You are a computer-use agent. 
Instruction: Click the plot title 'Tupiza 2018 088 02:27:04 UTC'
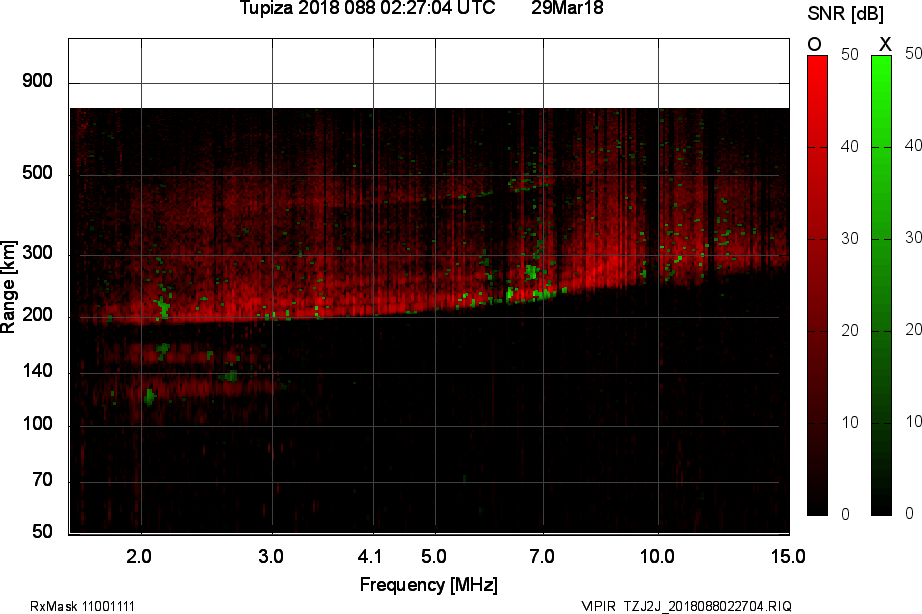pos(368,8)
